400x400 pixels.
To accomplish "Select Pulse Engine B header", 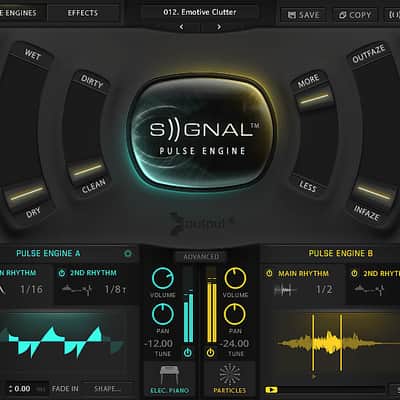I will [341, 253].
